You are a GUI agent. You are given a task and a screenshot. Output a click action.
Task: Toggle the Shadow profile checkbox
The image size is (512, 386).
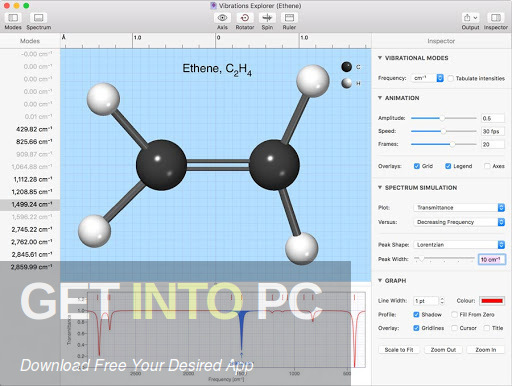tap(416, 314)
